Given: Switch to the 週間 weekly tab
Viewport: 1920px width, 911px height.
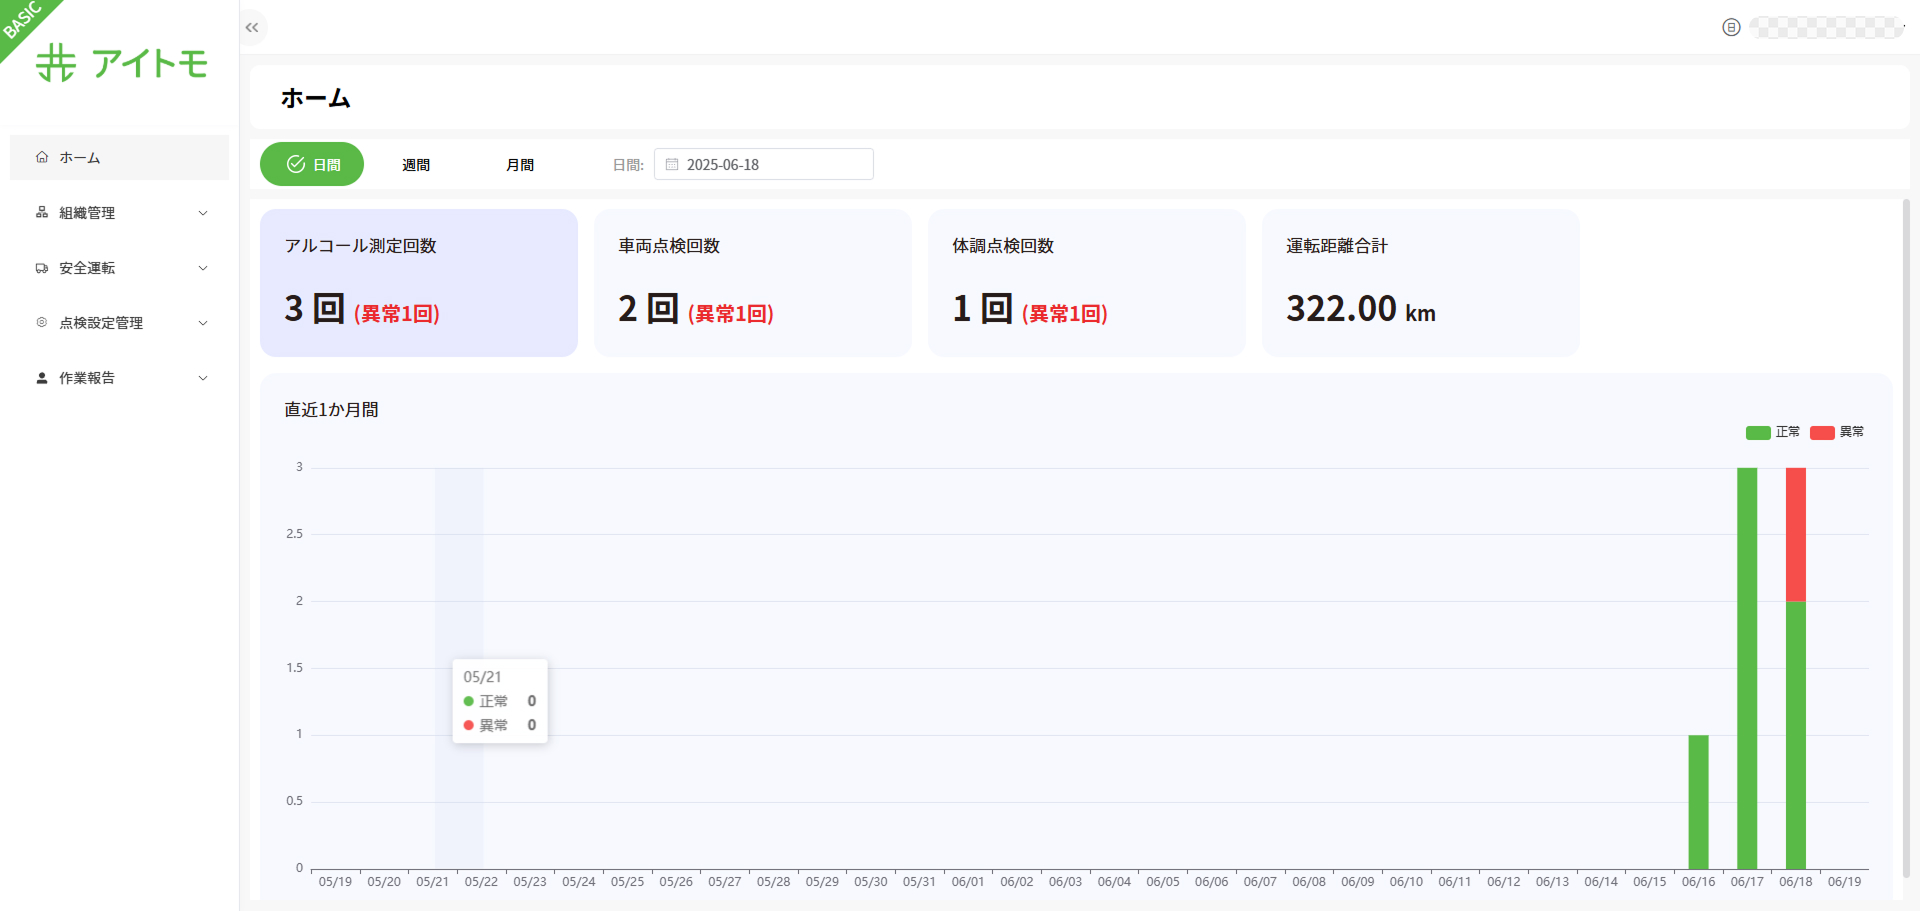Looking at the screenshot, I should (x=416, y=165).
